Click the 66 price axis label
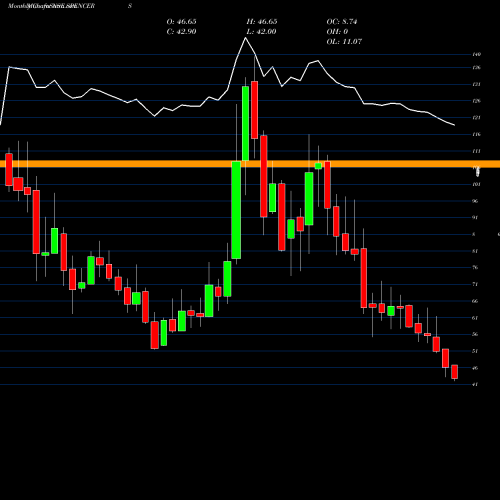The width and height of the screenshot is (500, 500). 475,301
